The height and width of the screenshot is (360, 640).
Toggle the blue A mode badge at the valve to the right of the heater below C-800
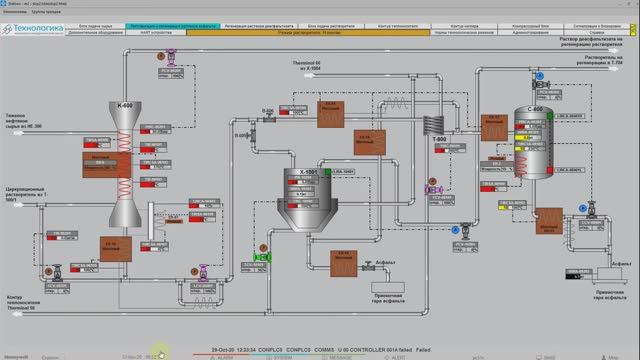coord(583,209)
